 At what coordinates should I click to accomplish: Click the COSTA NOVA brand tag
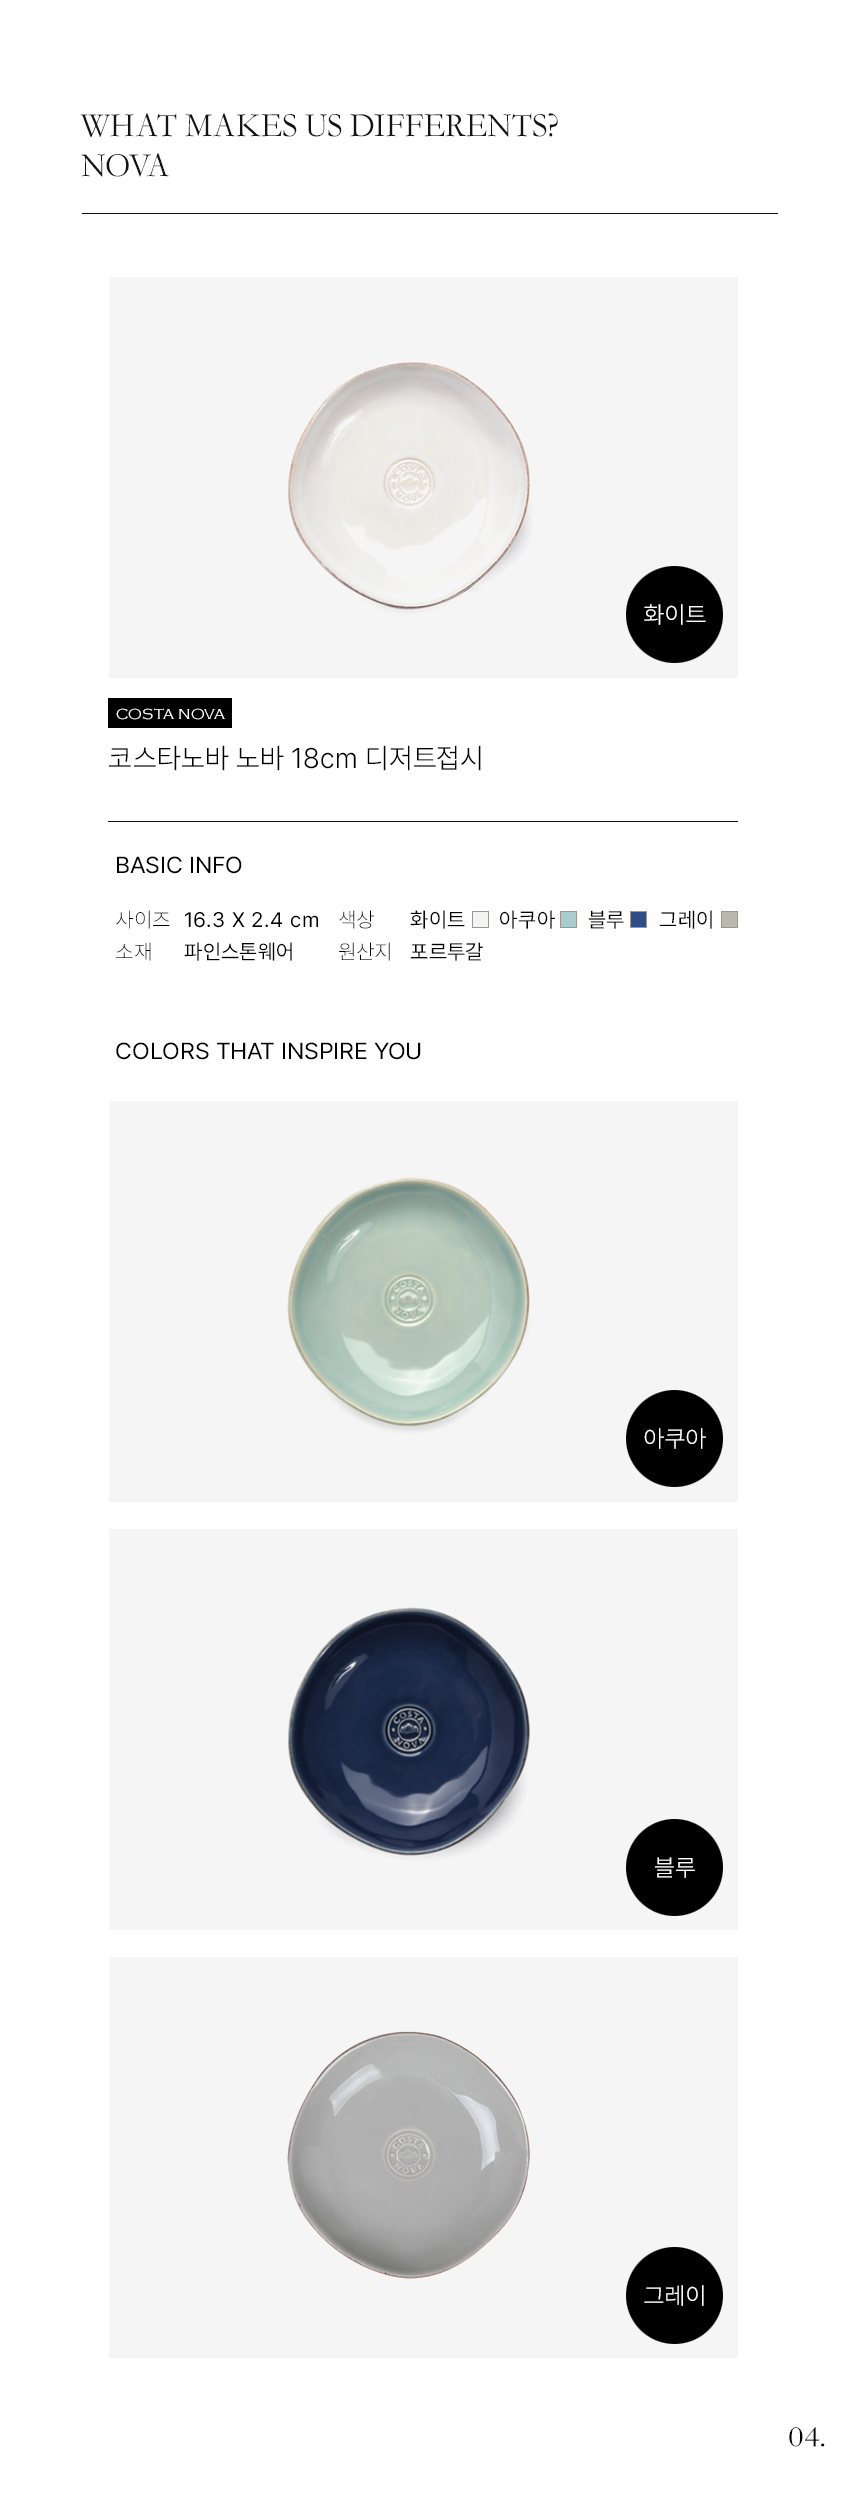(x=170, y=713)
